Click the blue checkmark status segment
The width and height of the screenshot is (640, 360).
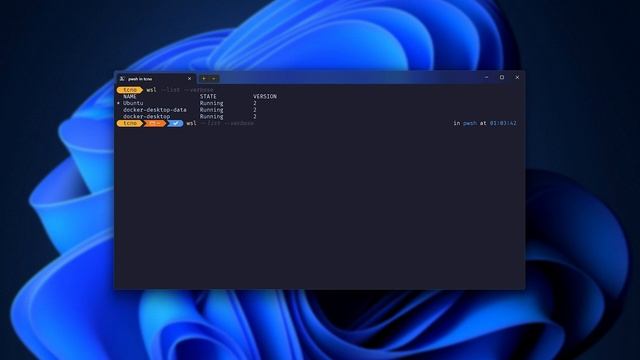coord(176,123)
